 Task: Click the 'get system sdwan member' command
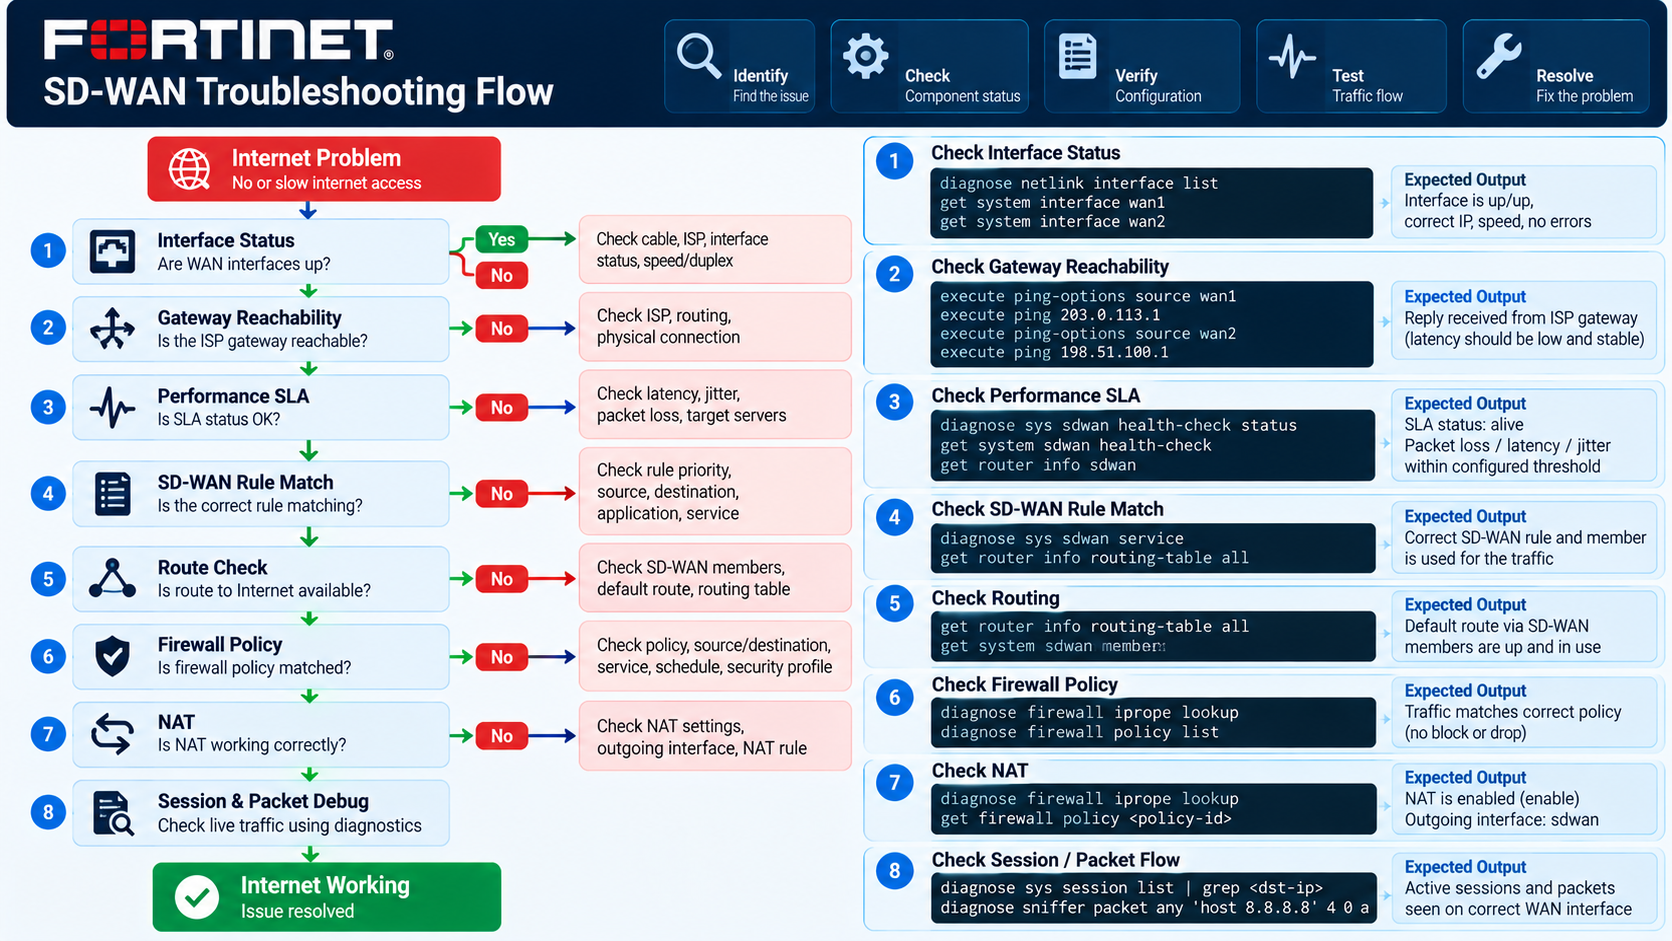tap(1052, 646)
